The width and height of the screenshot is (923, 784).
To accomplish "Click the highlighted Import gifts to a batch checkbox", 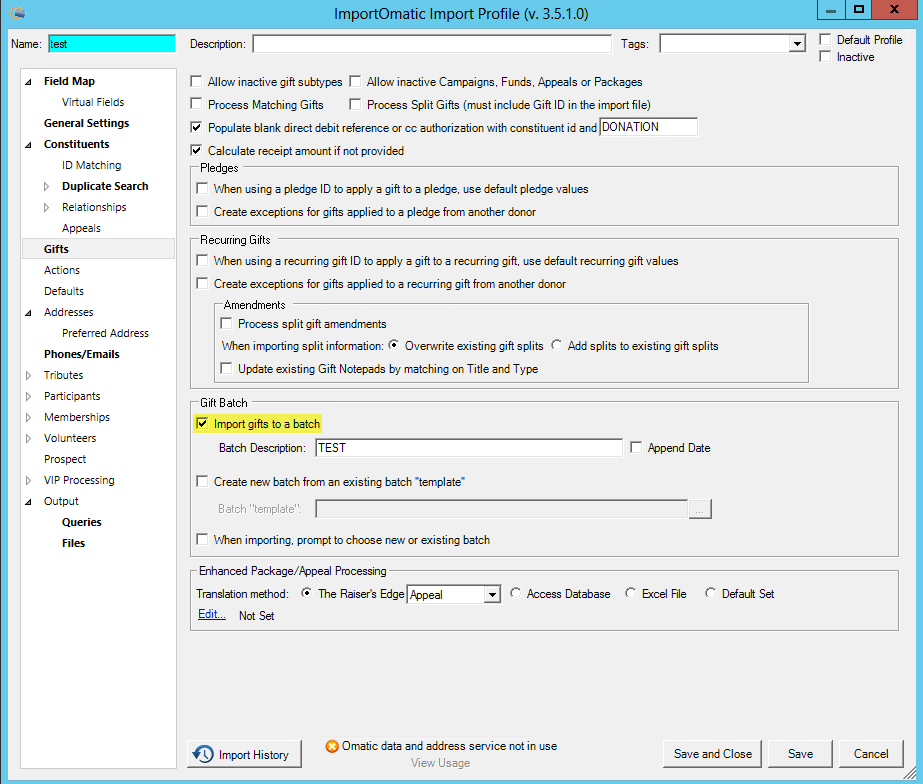I will tap(202, 423).
